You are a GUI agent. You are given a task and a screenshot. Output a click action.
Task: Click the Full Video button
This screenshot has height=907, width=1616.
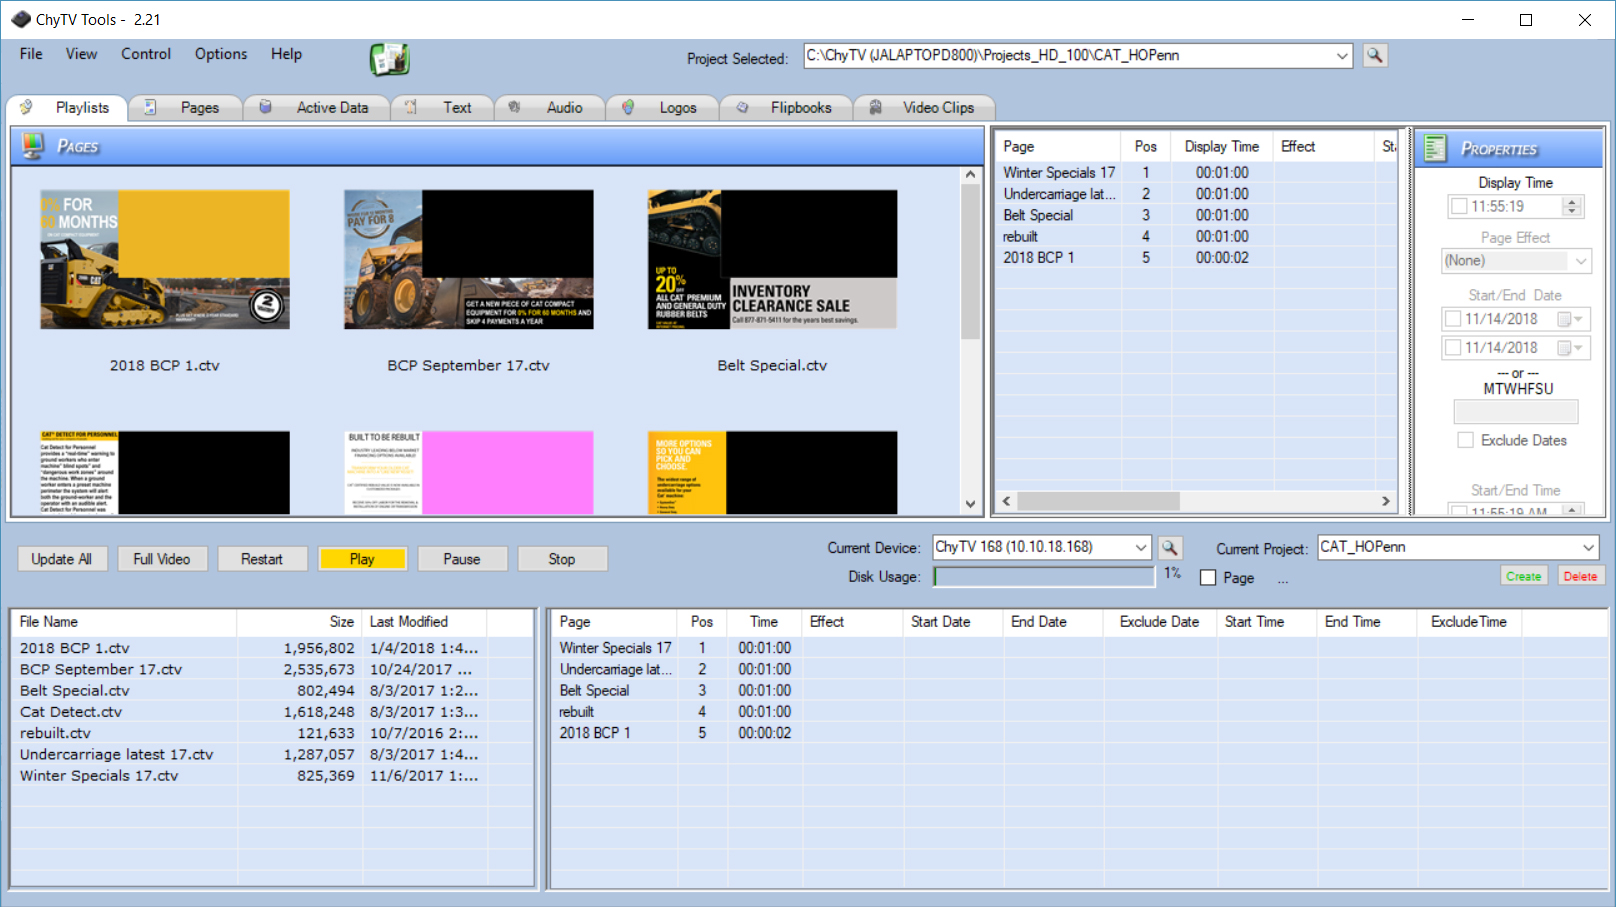162,559
